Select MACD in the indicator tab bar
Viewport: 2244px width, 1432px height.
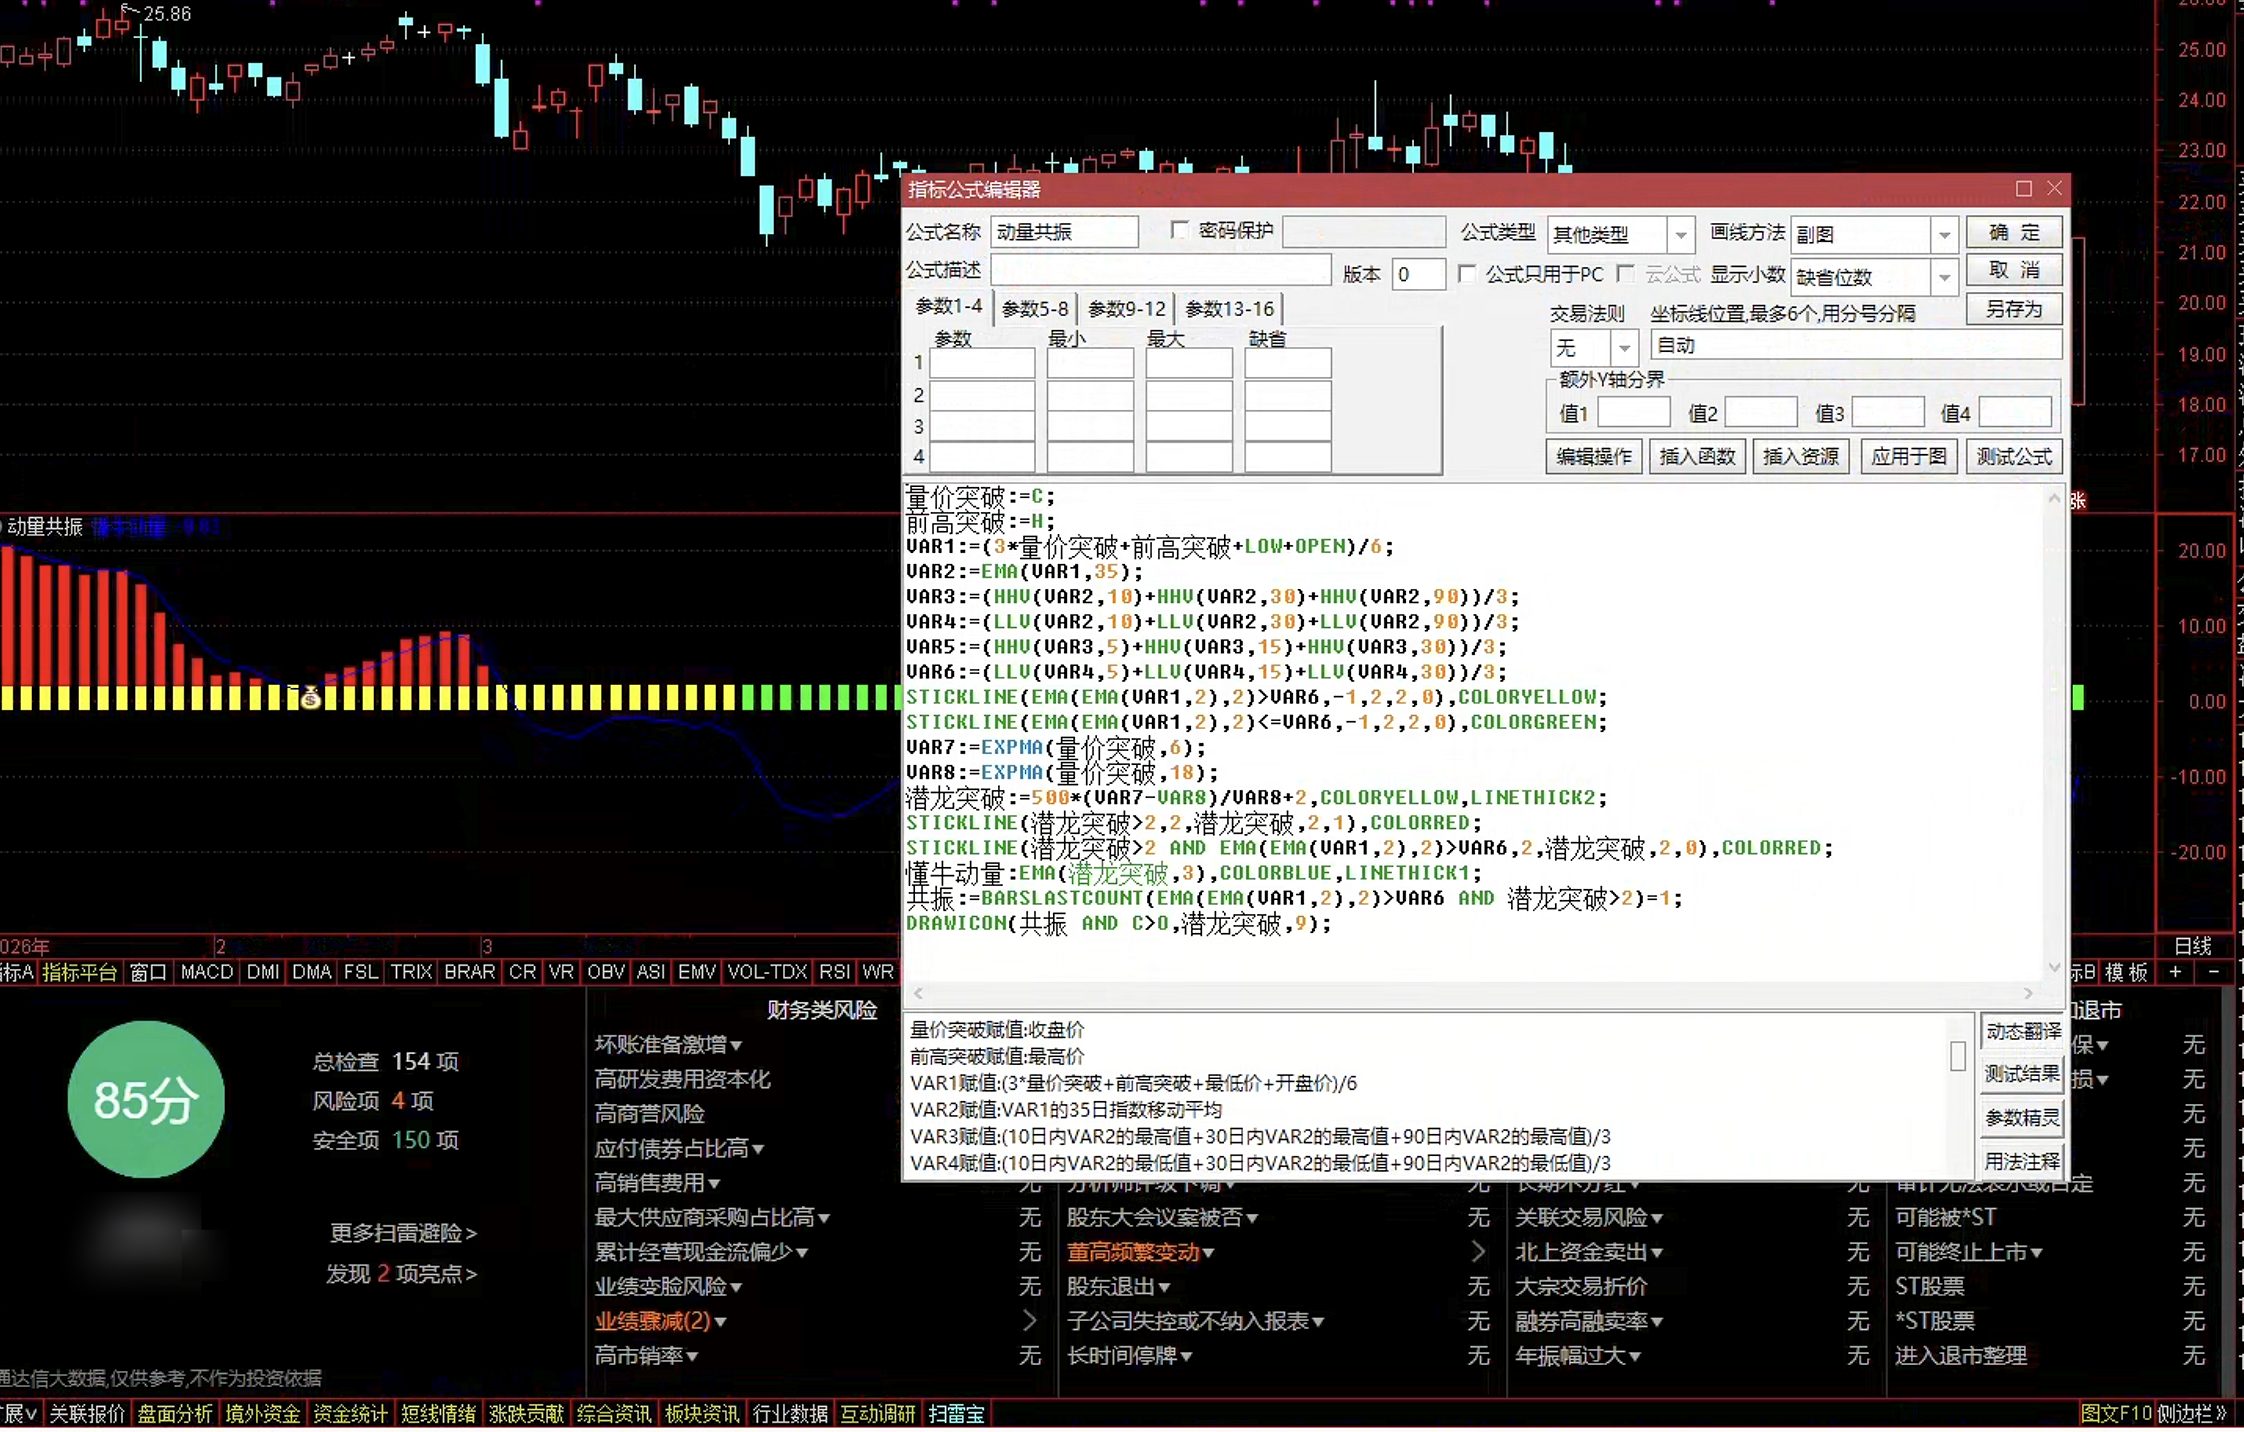pyautogui.click(x=207, y=972)
